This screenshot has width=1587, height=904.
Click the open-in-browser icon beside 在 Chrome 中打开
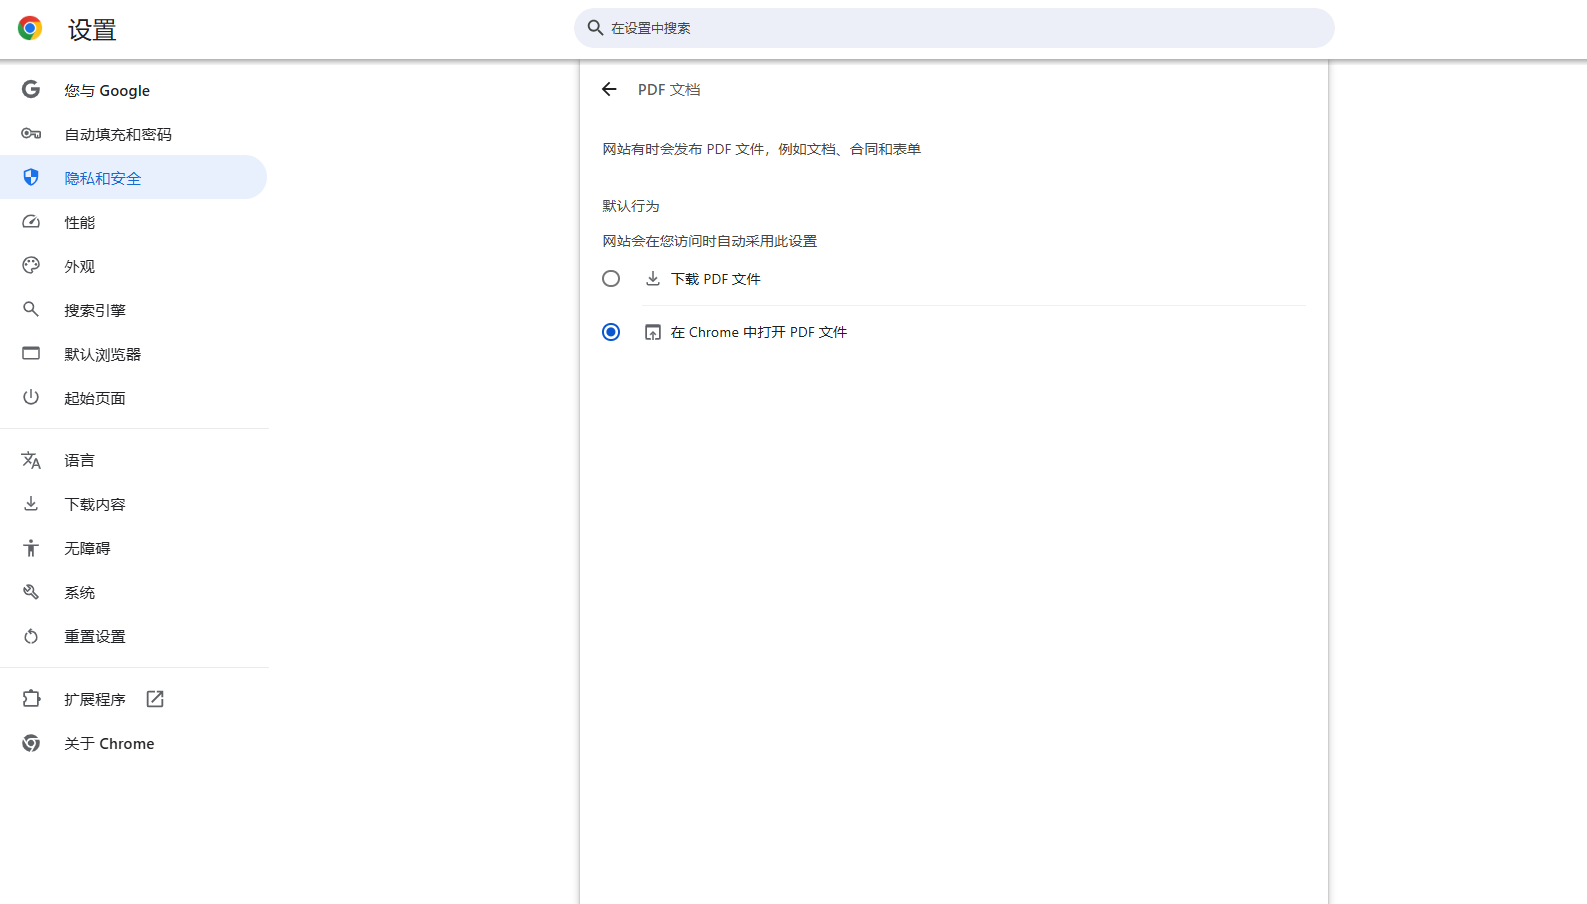tap(653, 332)
